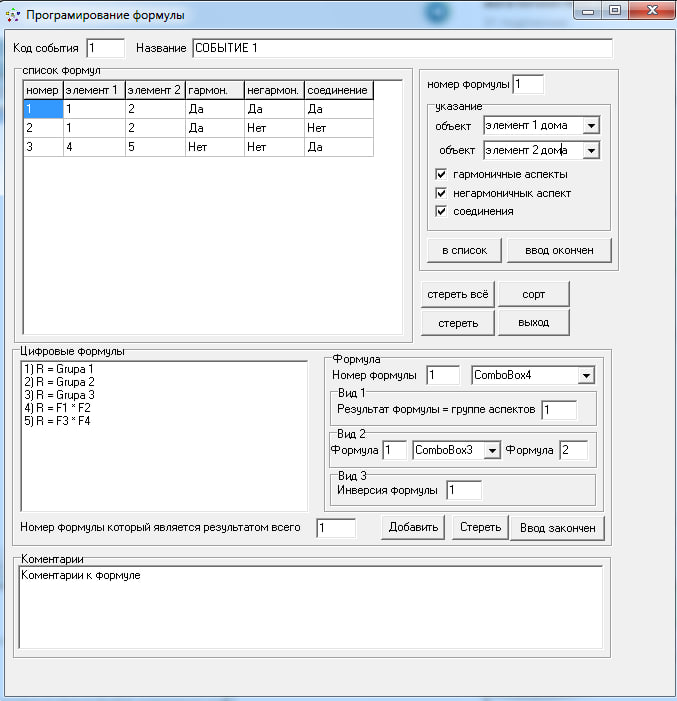Toggle the 'гармоничные аспекты' checkbox
The image size is (677, 701).
[x=442, y=174]
